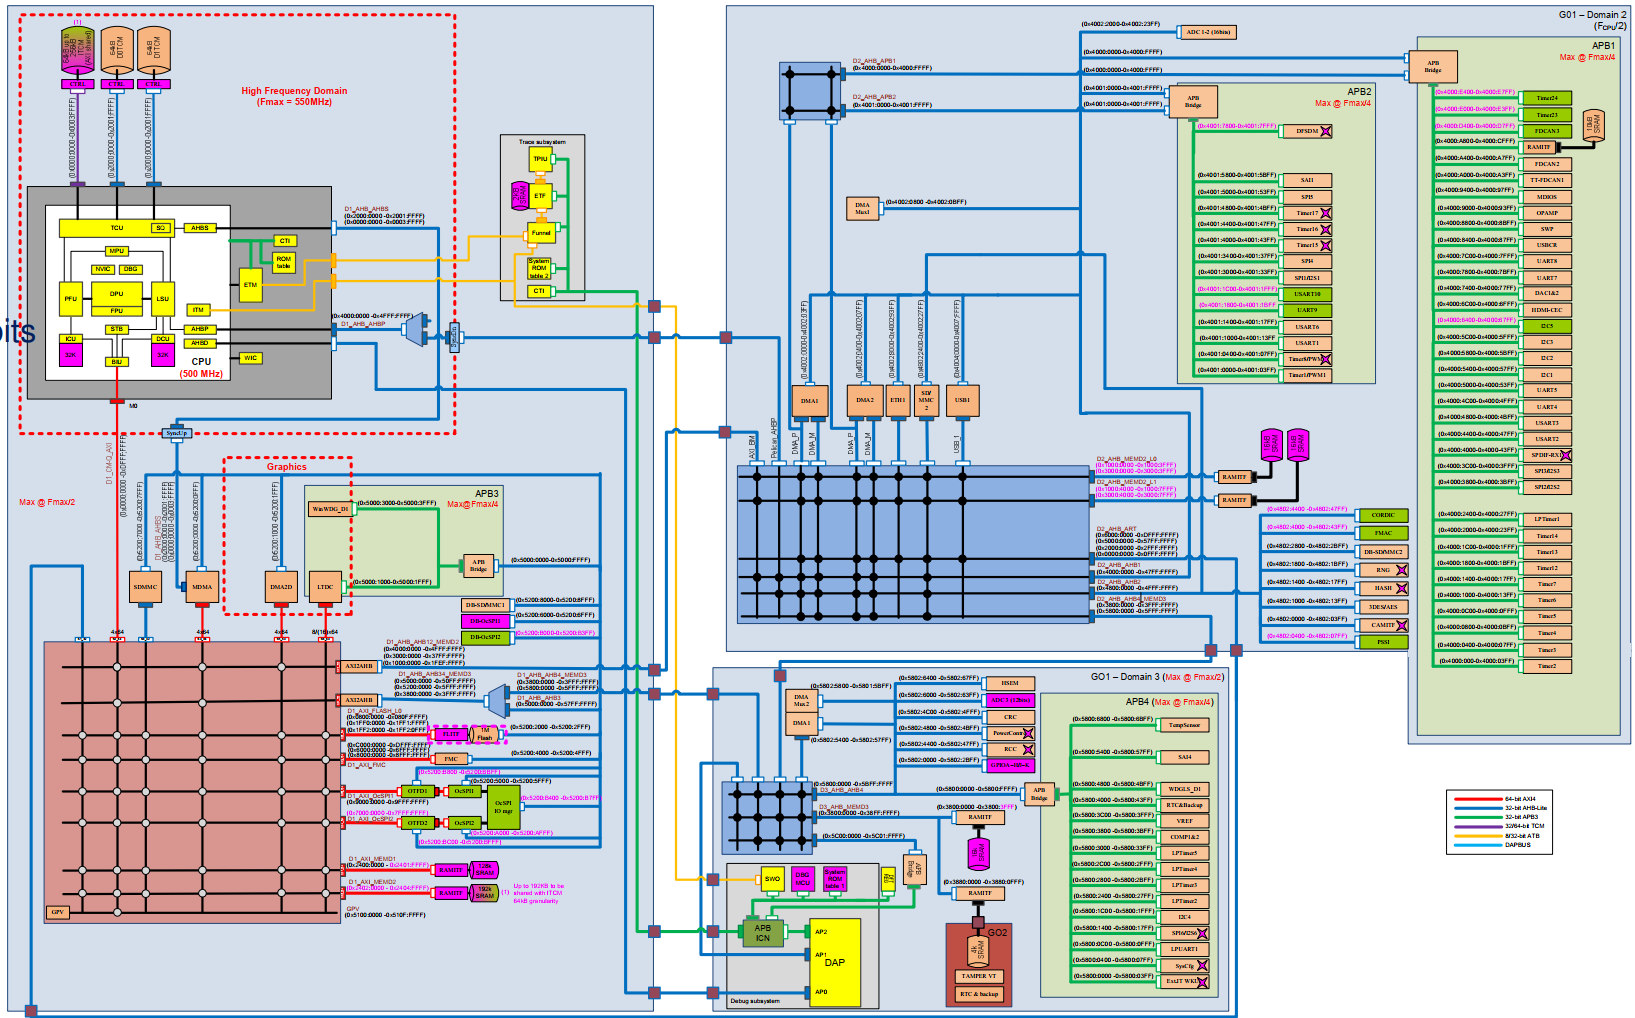The width and height of the screenshot is (1635, 1018).
Task: Select the DMA Mux1 block
Action: (862, 208)
